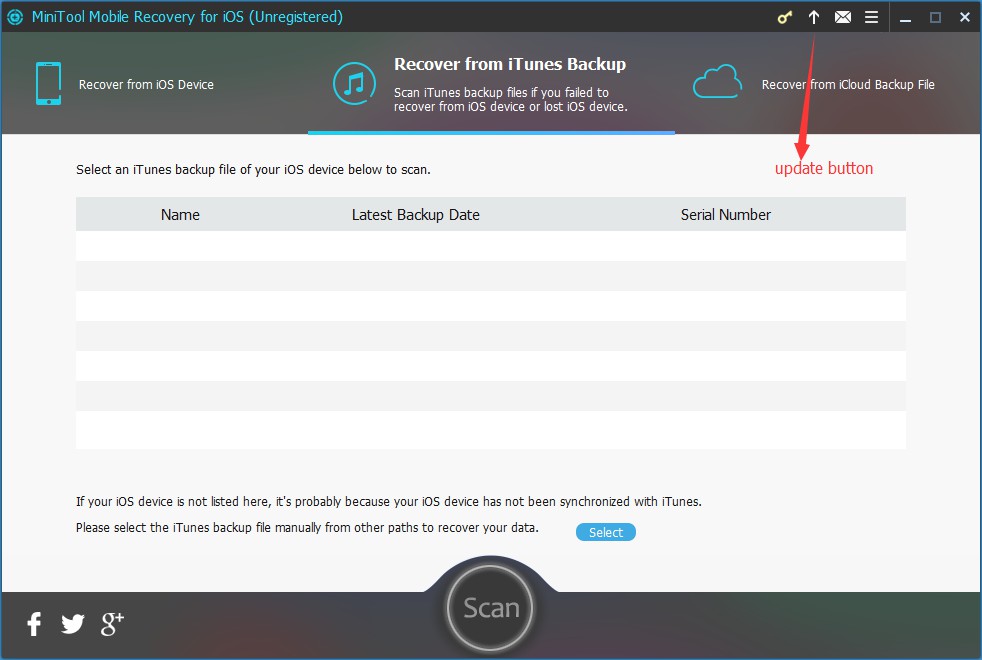Click the Serial Number column header
The width and height of the screenshot is (982, 660).
726,215
